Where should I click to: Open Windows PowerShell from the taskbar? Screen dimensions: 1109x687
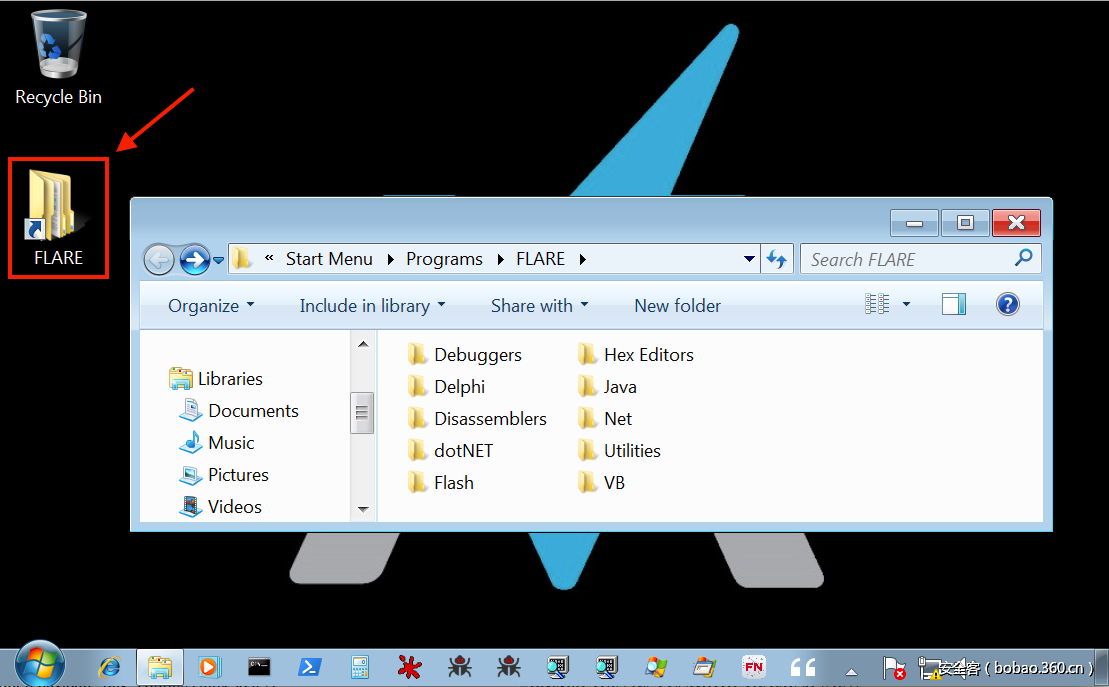point(309,666)
